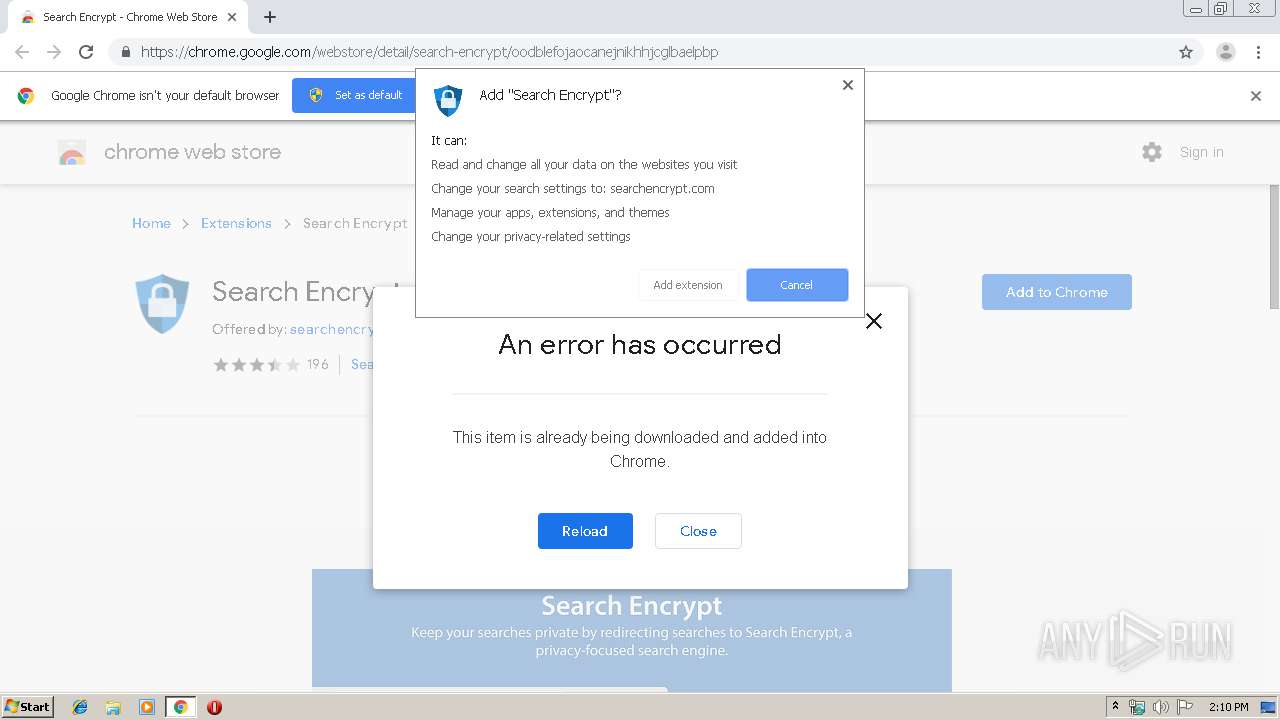This screenshot has height=720, width=1280.
Task: Dismiss error dialog with X icon
Action: click(x=874, y=321)
